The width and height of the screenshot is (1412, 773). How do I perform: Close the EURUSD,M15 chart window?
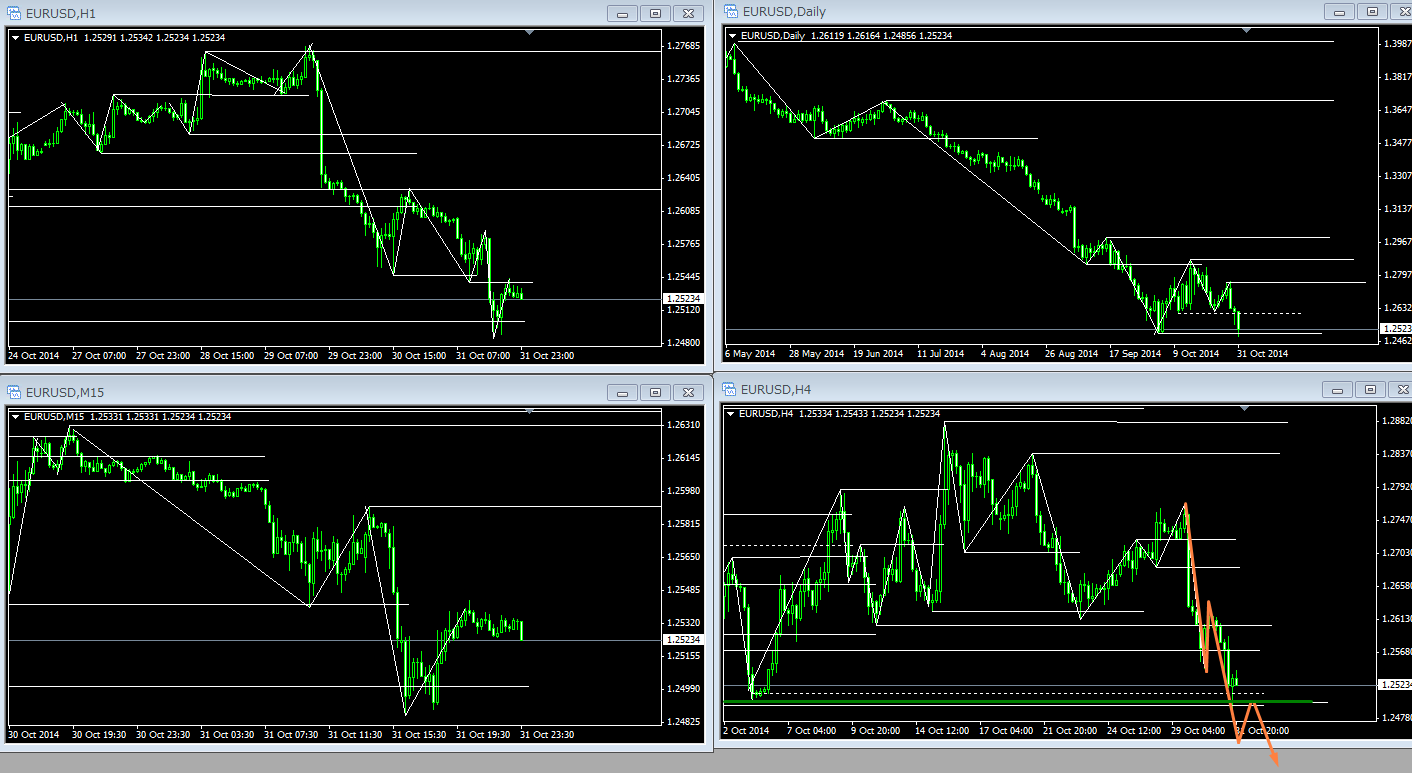pos(688,392)
